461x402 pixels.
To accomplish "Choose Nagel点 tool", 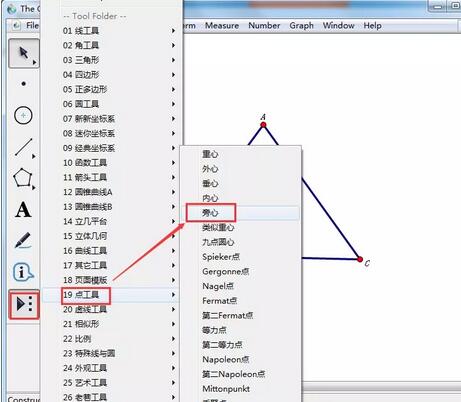I will [x=240, y=286].
